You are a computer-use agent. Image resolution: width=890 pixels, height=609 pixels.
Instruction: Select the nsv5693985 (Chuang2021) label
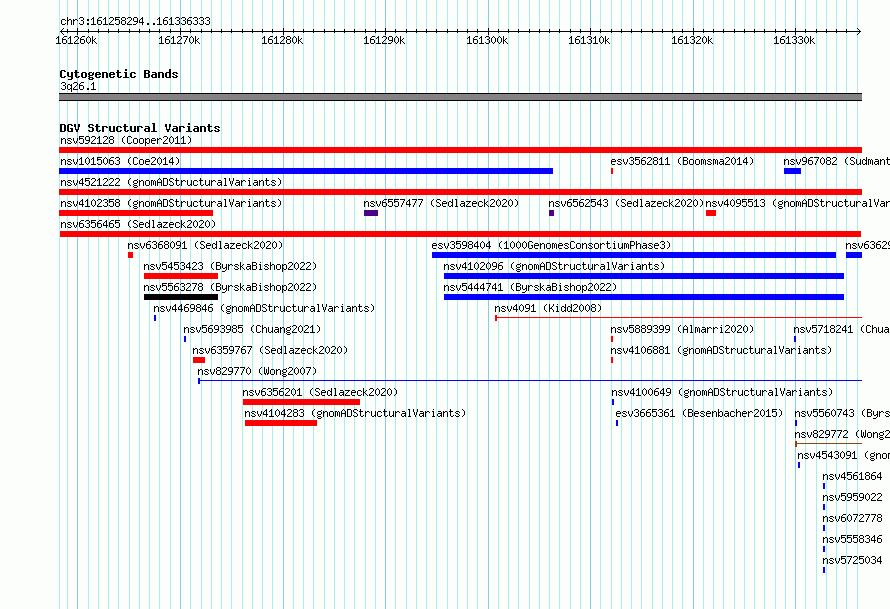(252, 329)
